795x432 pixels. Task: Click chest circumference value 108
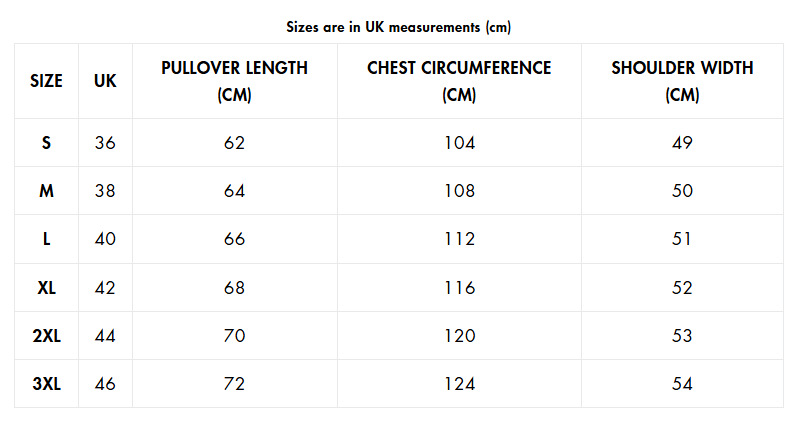tap(459, 191)
